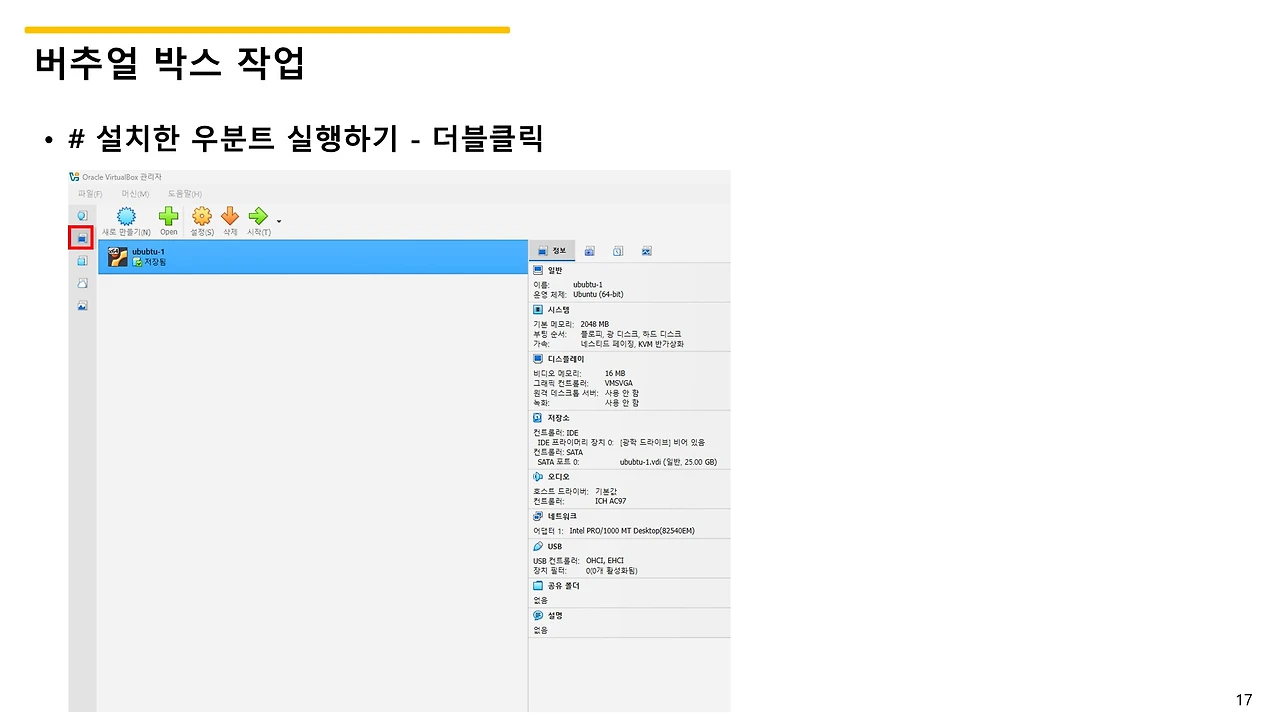This screenshot has width=1280, height=720.
Task: Open the 머신(M) menu
Action: [x=135, y=194]
